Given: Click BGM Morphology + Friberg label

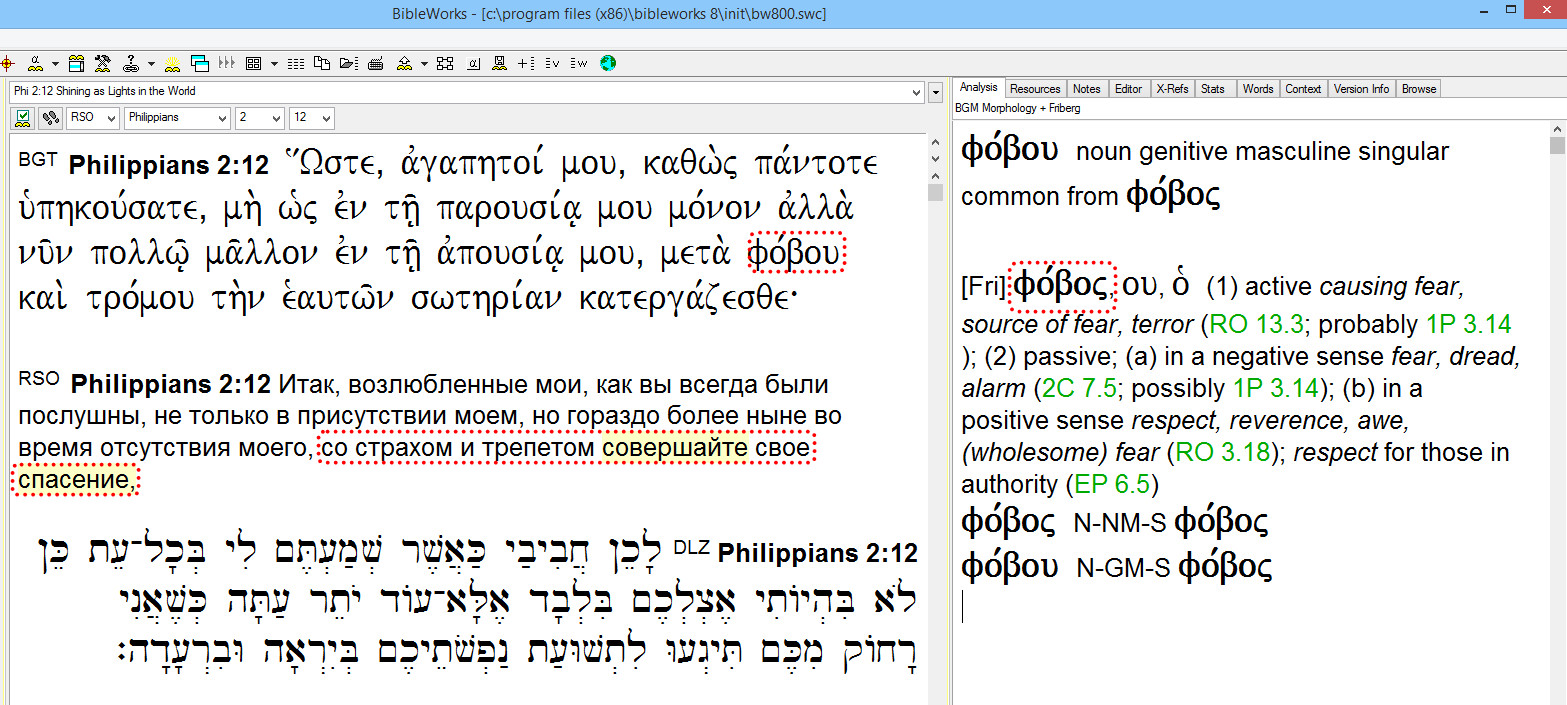Looking at the screenshot, I should coord(1018,108).
